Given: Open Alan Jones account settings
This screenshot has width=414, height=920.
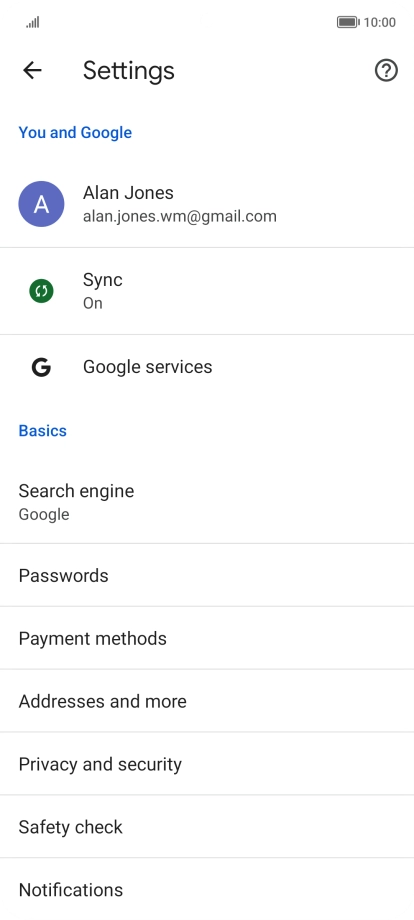Looking at the screenshot, I should [x=207, y=204].
